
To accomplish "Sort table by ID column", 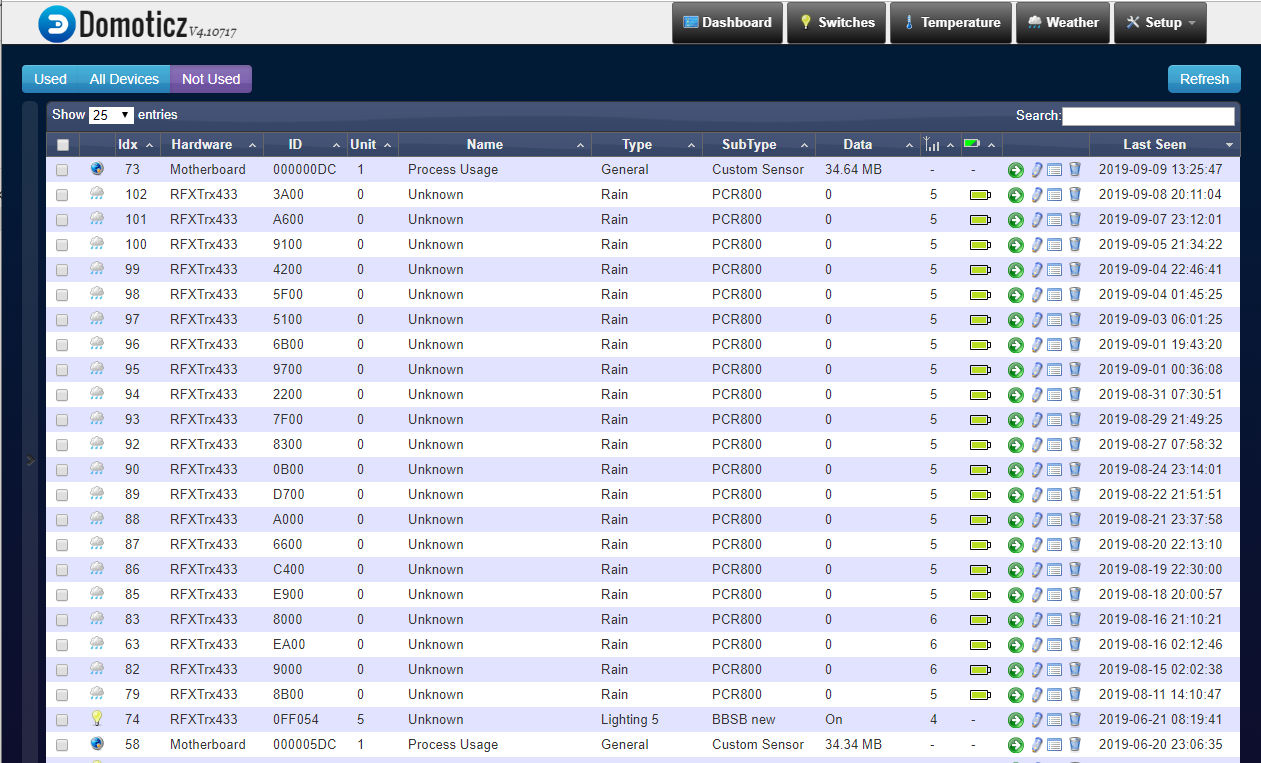I will 305,145.
